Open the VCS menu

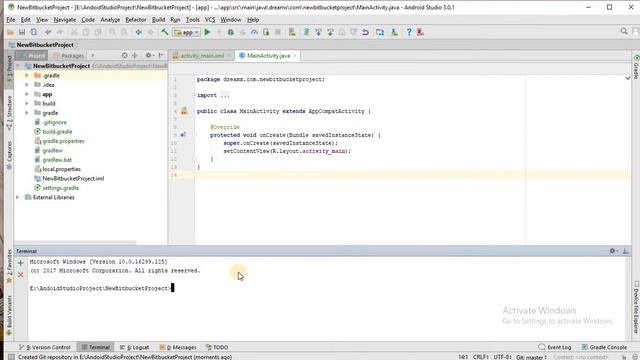click(210, 20)
